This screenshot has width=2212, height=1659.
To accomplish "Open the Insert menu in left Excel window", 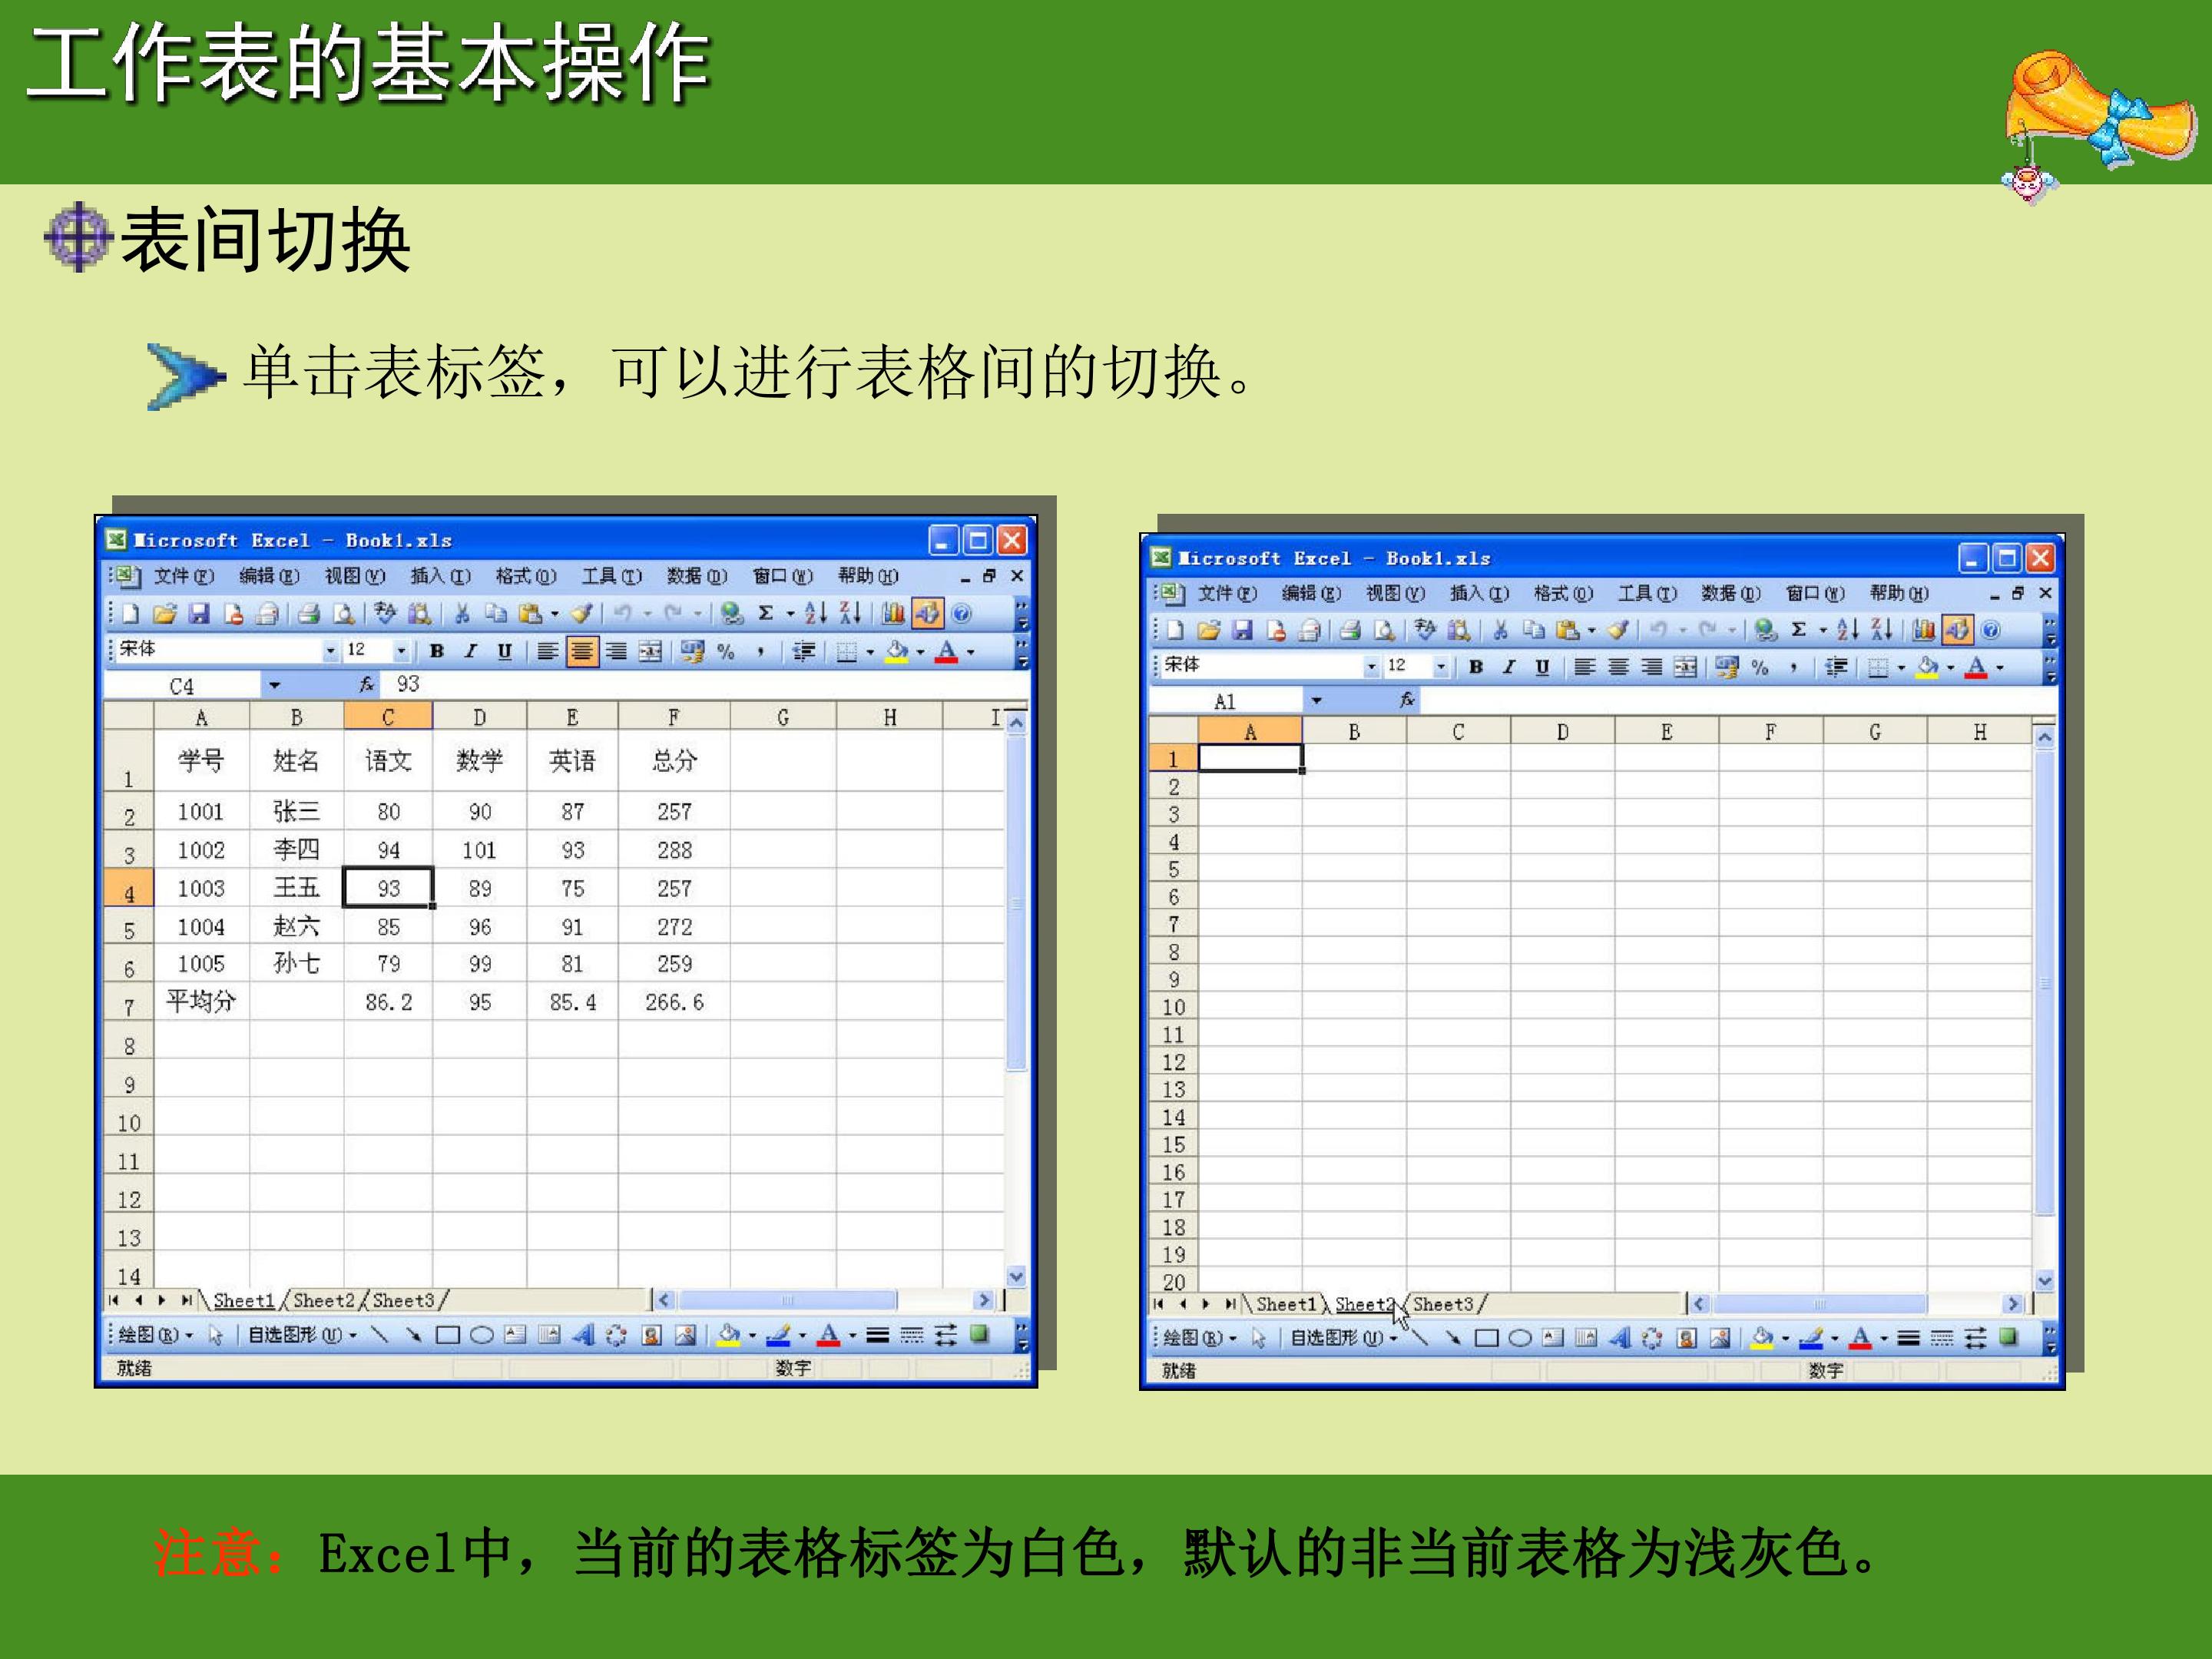I will pyautogui.click(x=440, y=576).
